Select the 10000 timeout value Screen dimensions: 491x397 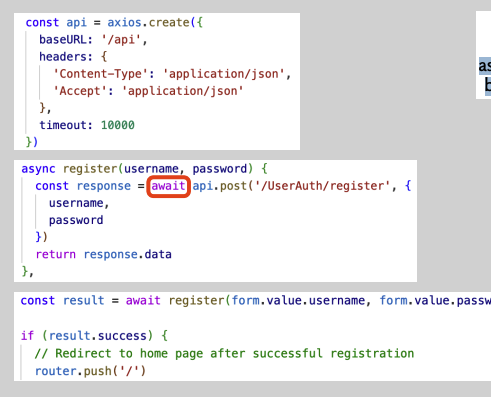pyautogui.click(x=118, y=125)
